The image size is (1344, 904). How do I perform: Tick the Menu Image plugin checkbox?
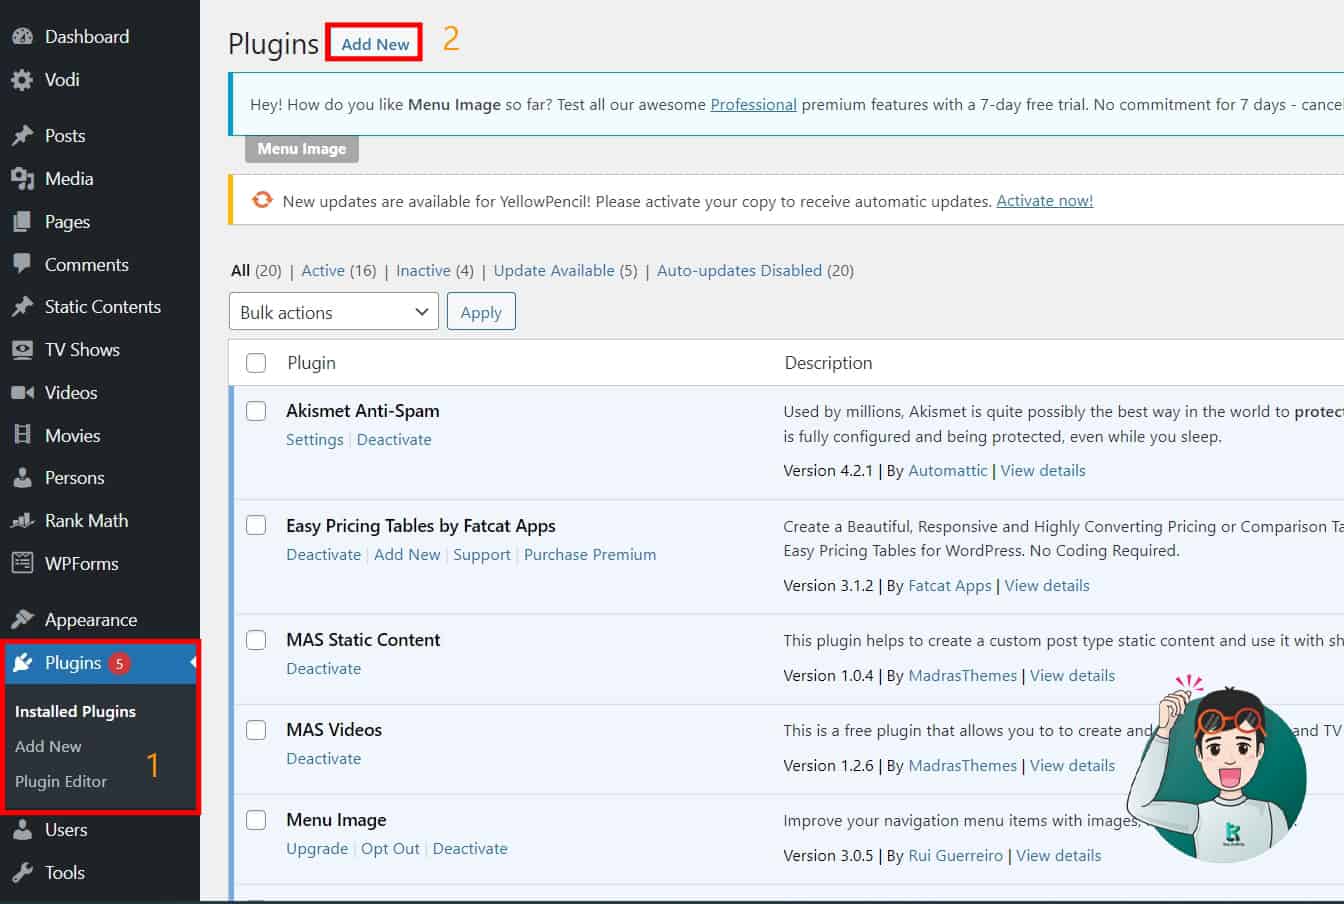256,820
